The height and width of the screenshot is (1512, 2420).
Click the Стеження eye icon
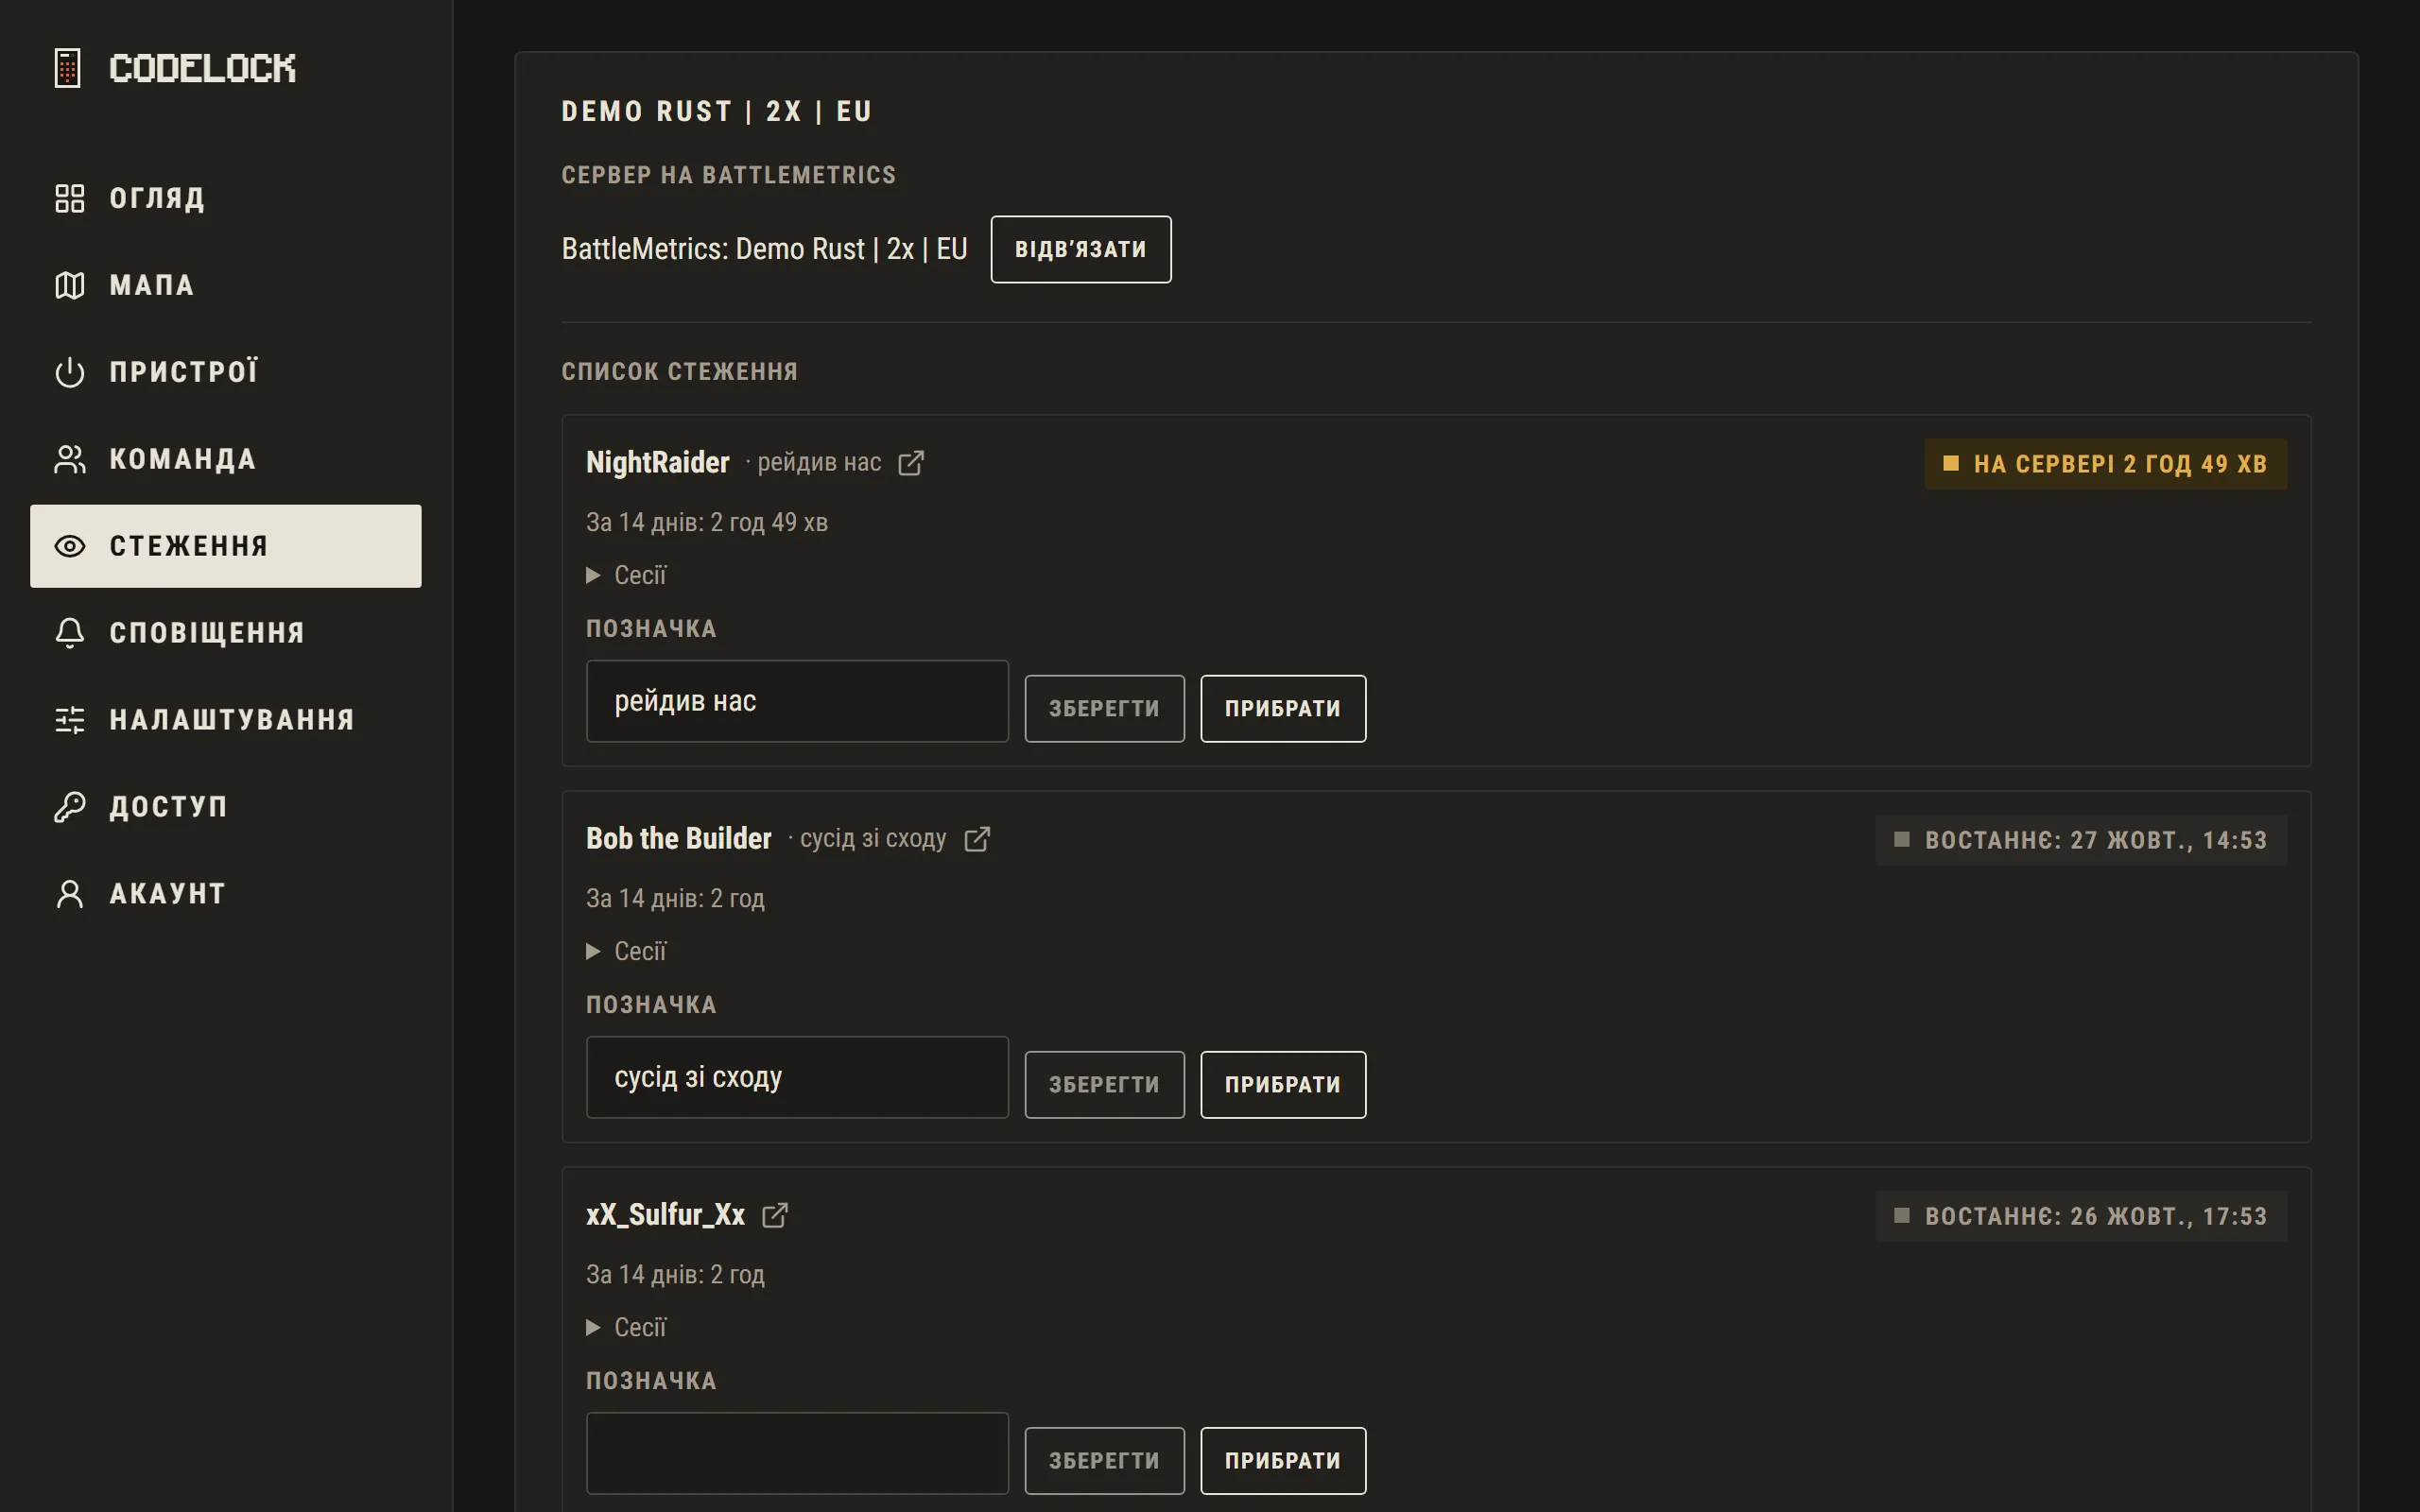coord(69,546)
